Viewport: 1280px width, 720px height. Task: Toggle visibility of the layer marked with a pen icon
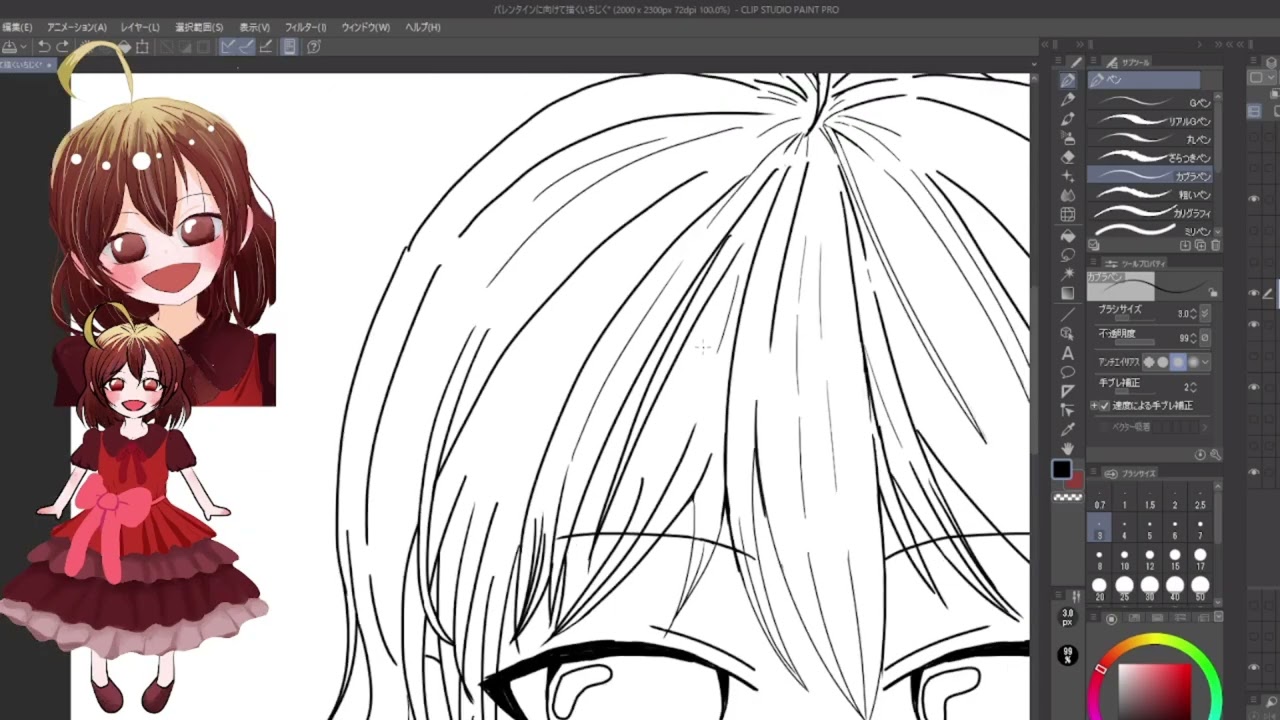(1254, 292)
